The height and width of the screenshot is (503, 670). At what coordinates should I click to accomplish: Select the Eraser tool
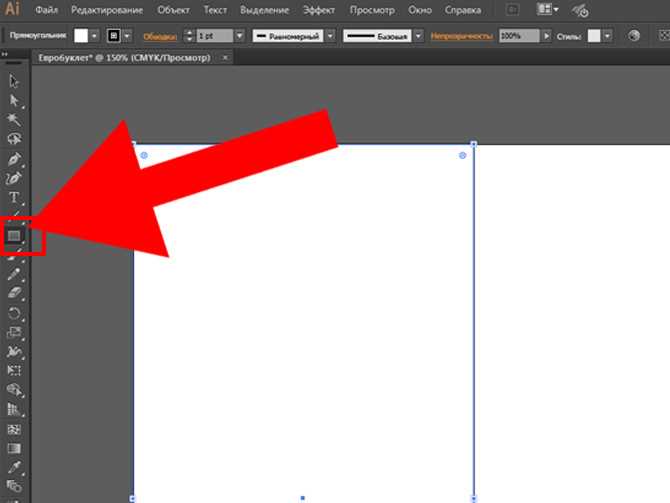14,294
